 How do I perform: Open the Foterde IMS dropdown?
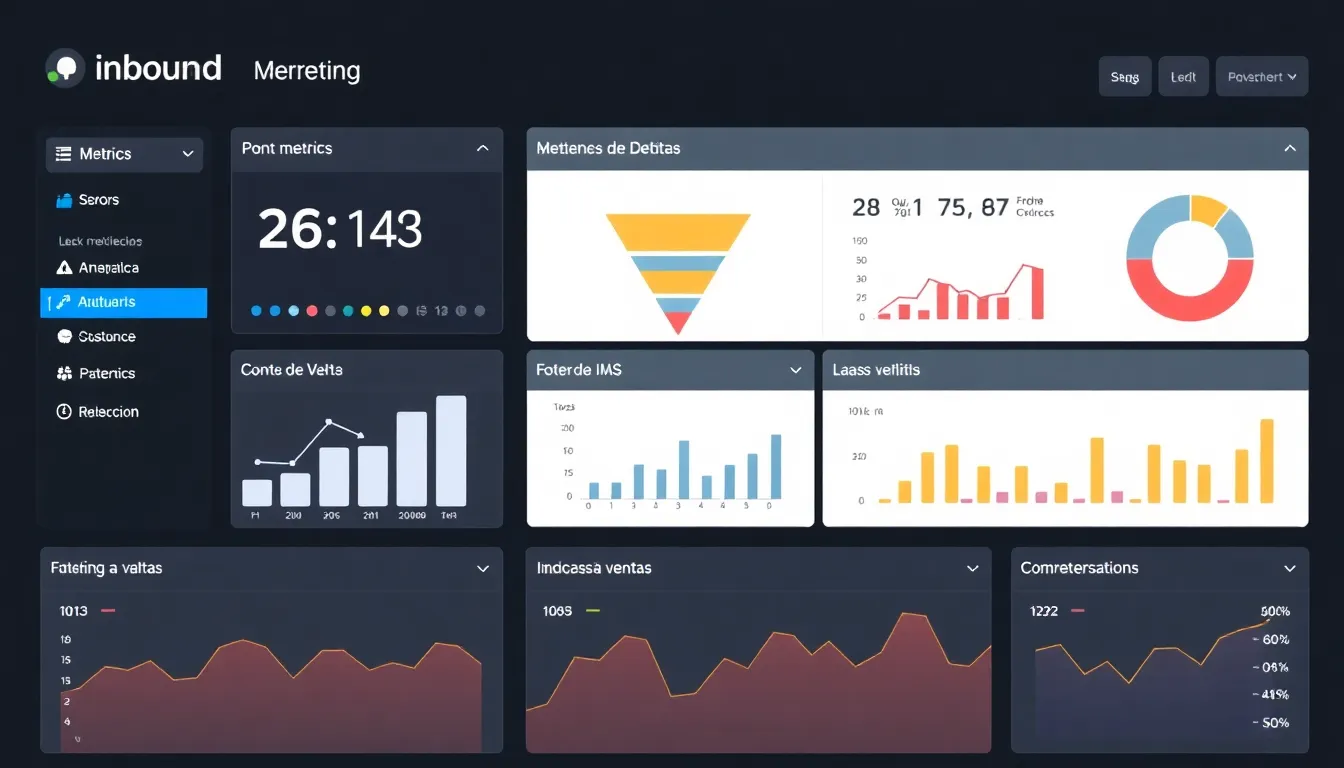tap(796, 369)
